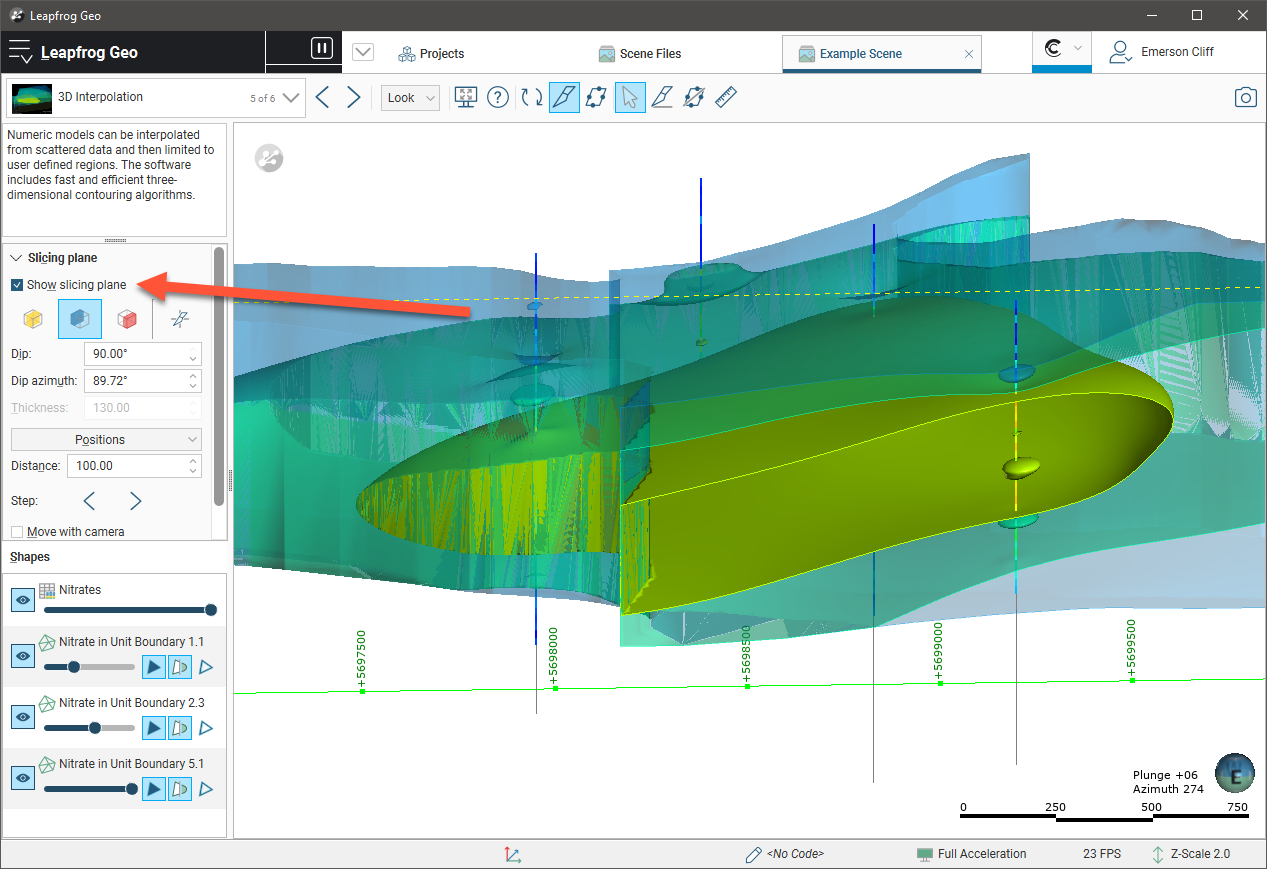Go to the previous saved scene
Viewport: 1267px width, 869px height.
click(322, 97)
